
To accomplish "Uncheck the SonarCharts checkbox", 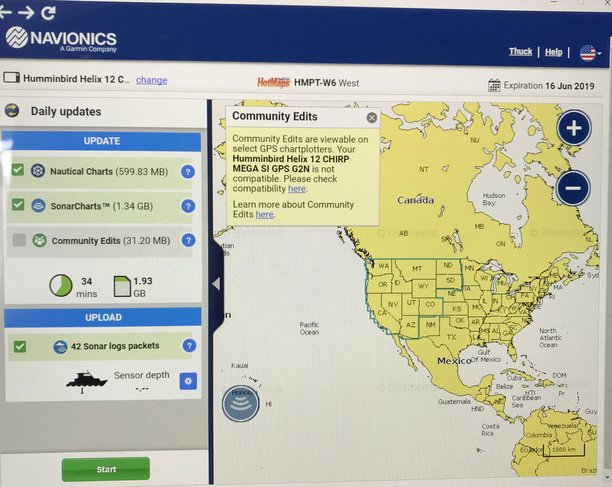I will 18,204.
